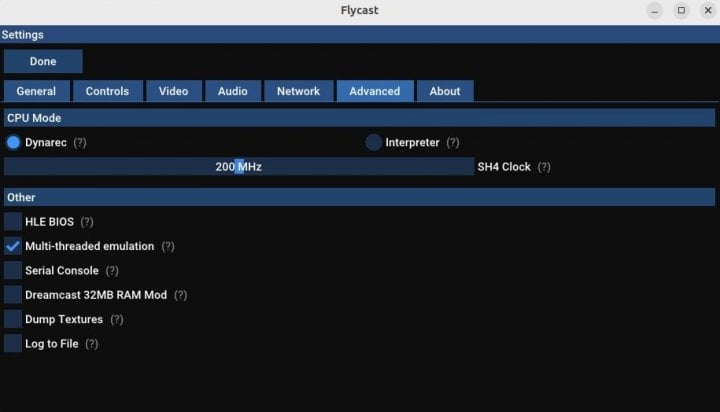Viewport: 720px width, 412px height.
Task: Select the Audio tab
Action: pos(233,91)
